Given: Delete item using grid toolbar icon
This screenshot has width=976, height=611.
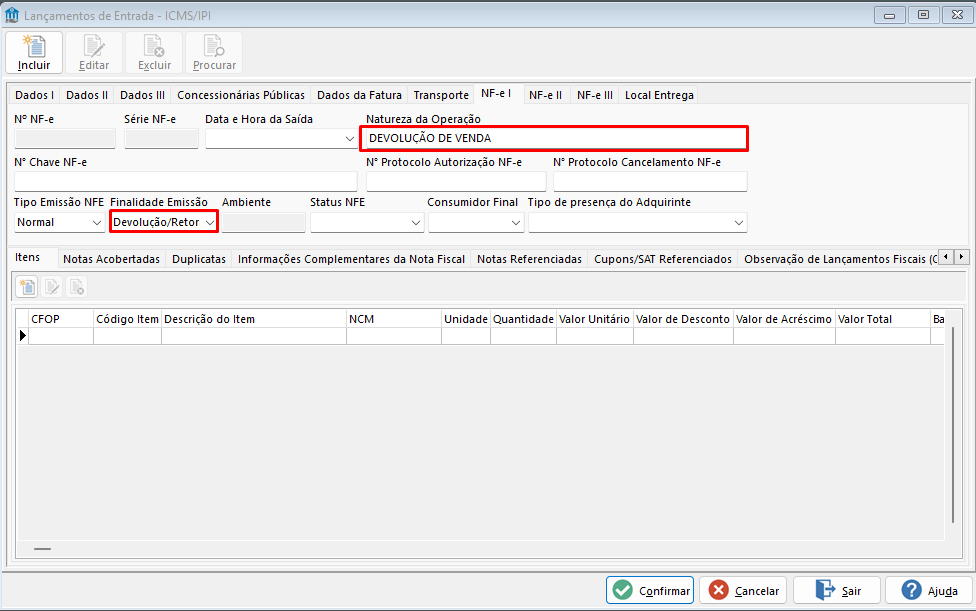Looking at the screenshot, I should (77, 287).
